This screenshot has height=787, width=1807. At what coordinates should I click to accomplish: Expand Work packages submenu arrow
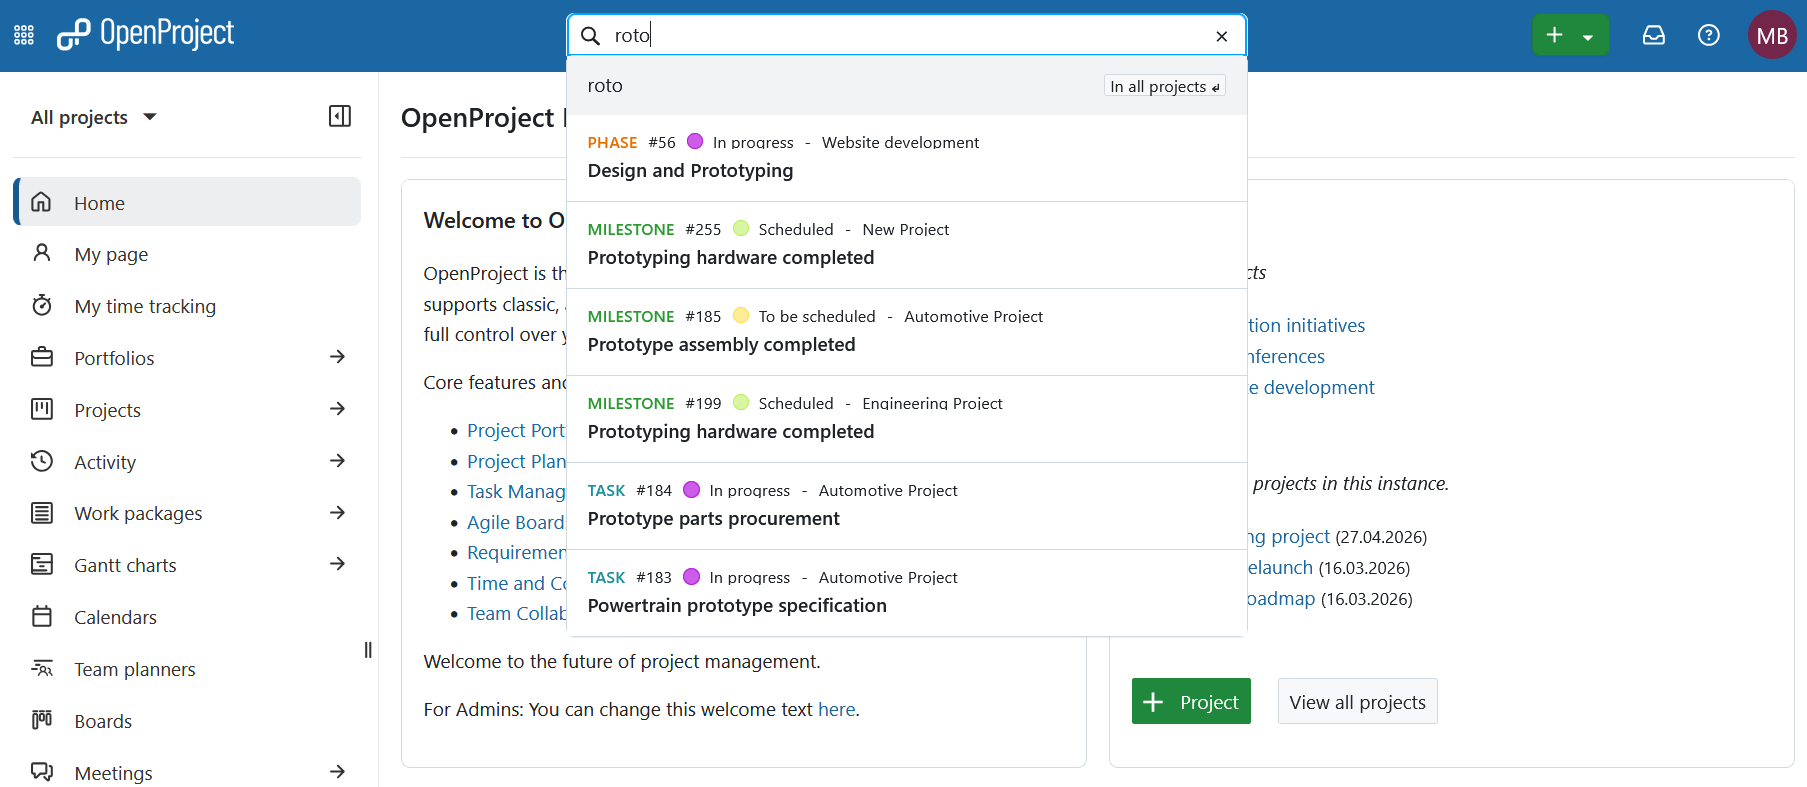(338, 513)
